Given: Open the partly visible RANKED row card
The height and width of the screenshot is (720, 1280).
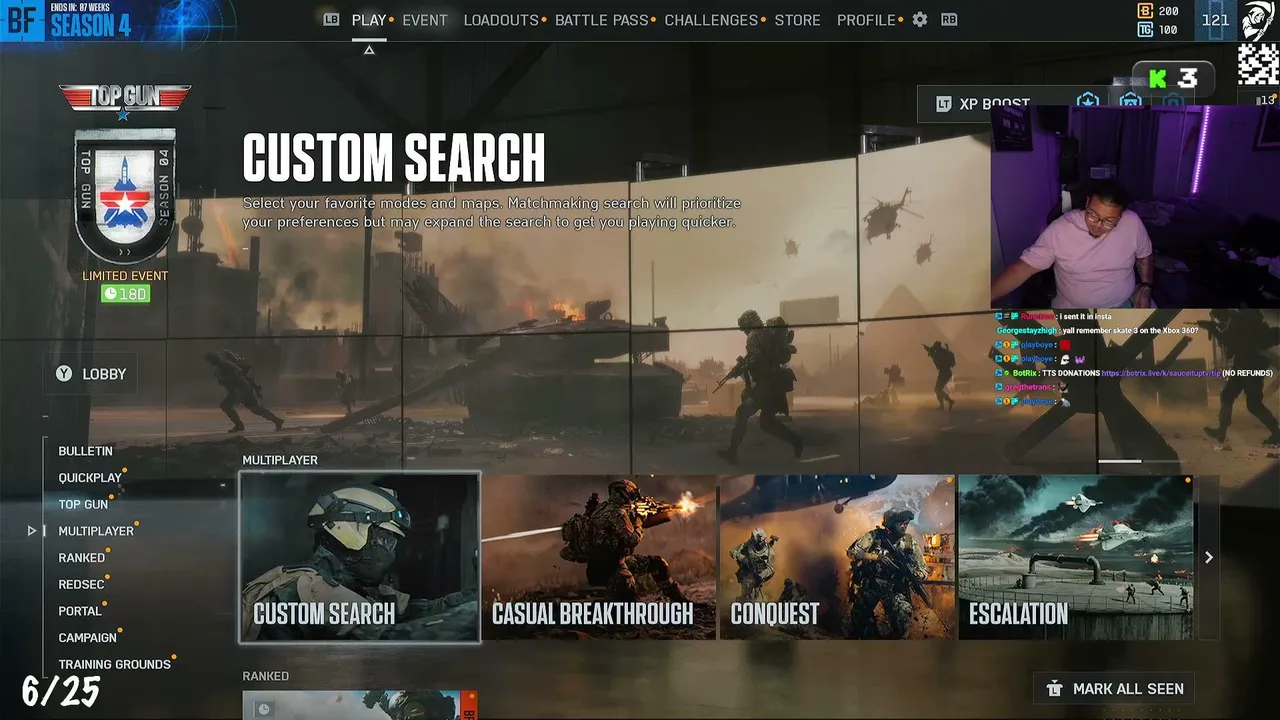Looking at the screenshot, I should pyautogui.click(x=360, y=705).
